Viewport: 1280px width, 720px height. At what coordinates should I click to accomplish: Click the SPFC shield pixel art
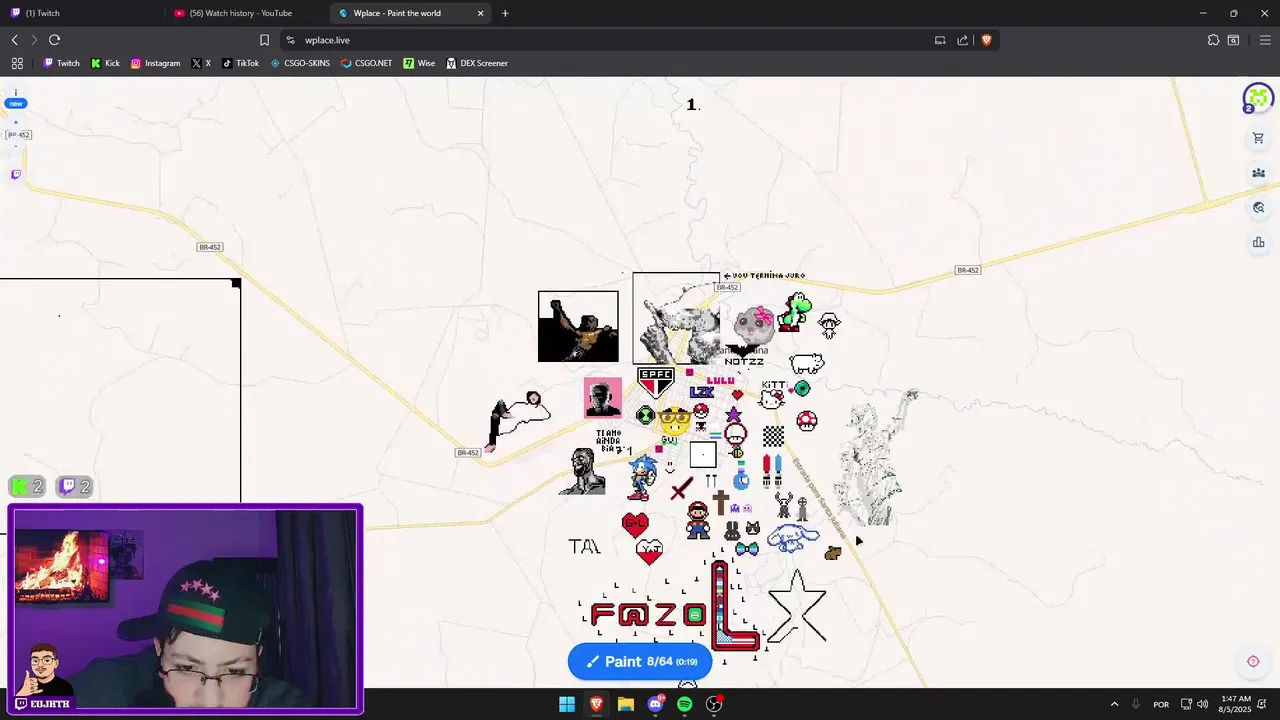(655, 382)
